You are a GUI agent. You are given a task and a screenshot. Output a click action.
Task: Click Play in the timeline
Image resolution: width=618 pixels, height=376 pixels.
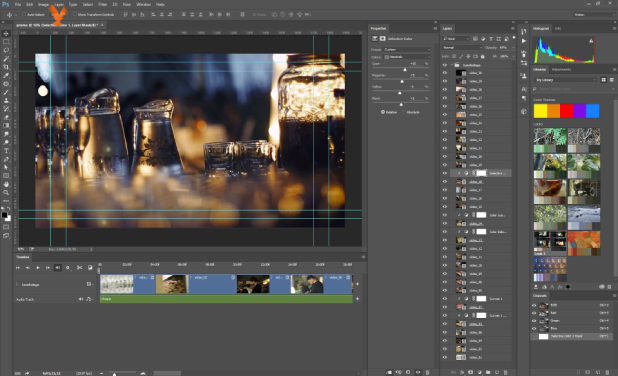[x=38, y=268]
